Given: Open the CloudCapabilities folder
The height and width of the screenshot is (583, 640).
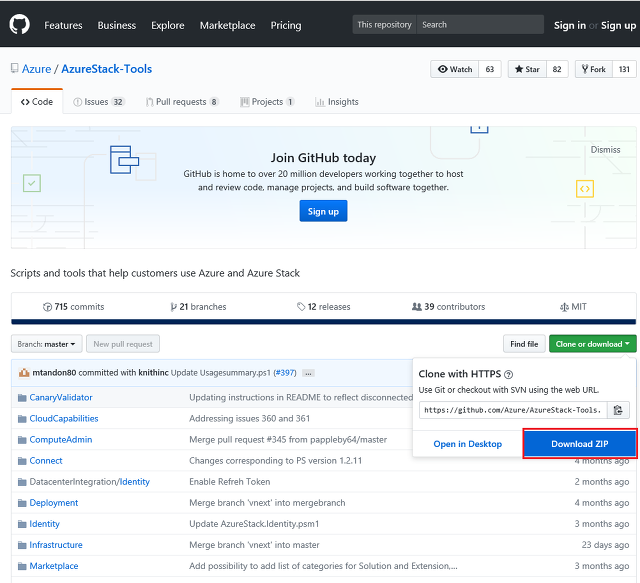Looking at the screenshot, I should click(x=64, y=419).
